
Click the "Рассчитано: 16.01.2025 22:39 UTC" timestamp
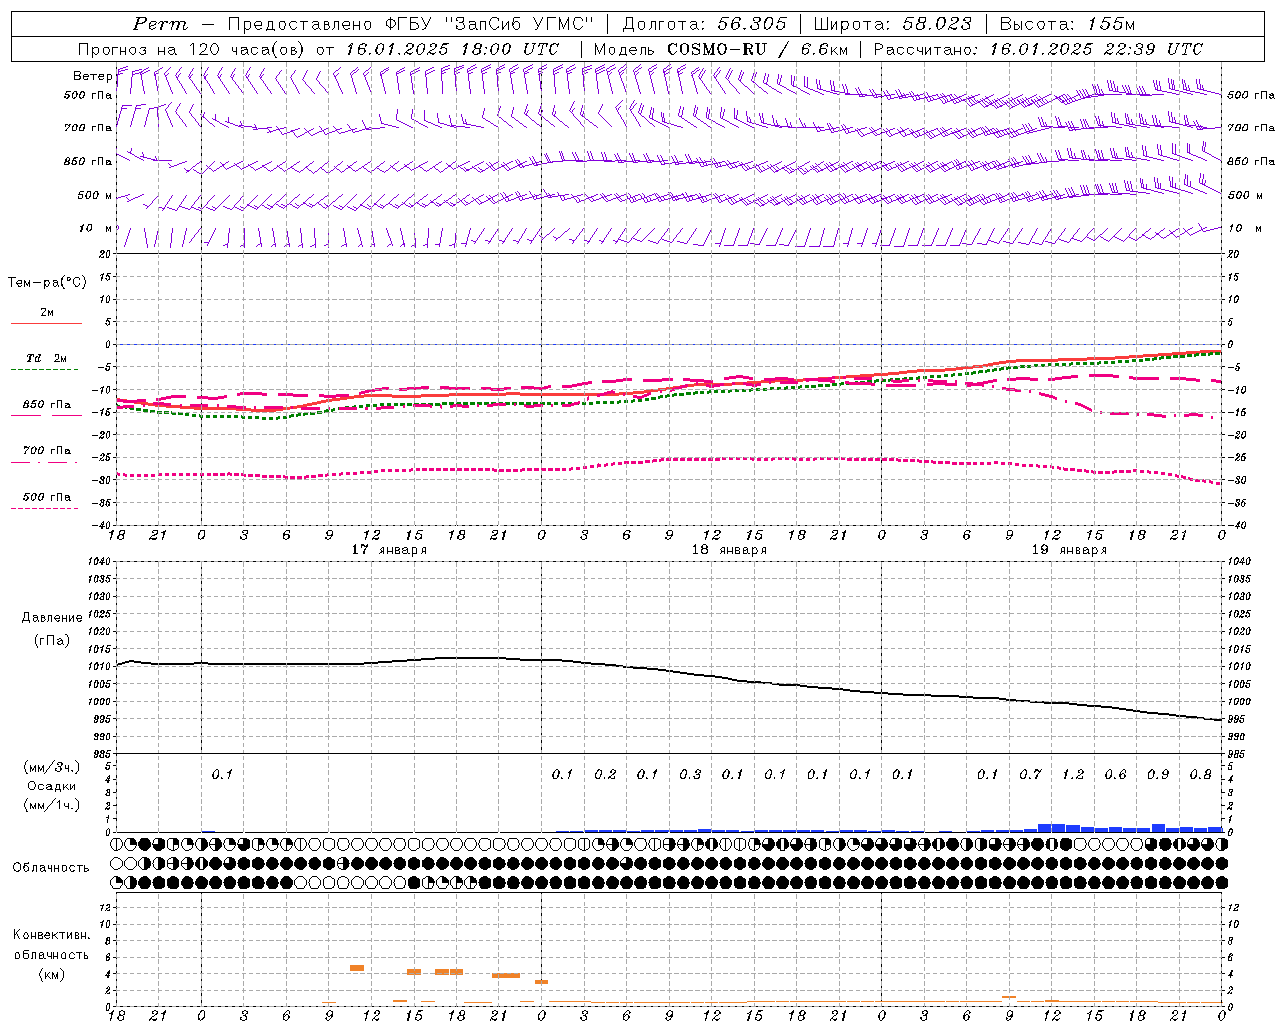tap(1038, 49)
